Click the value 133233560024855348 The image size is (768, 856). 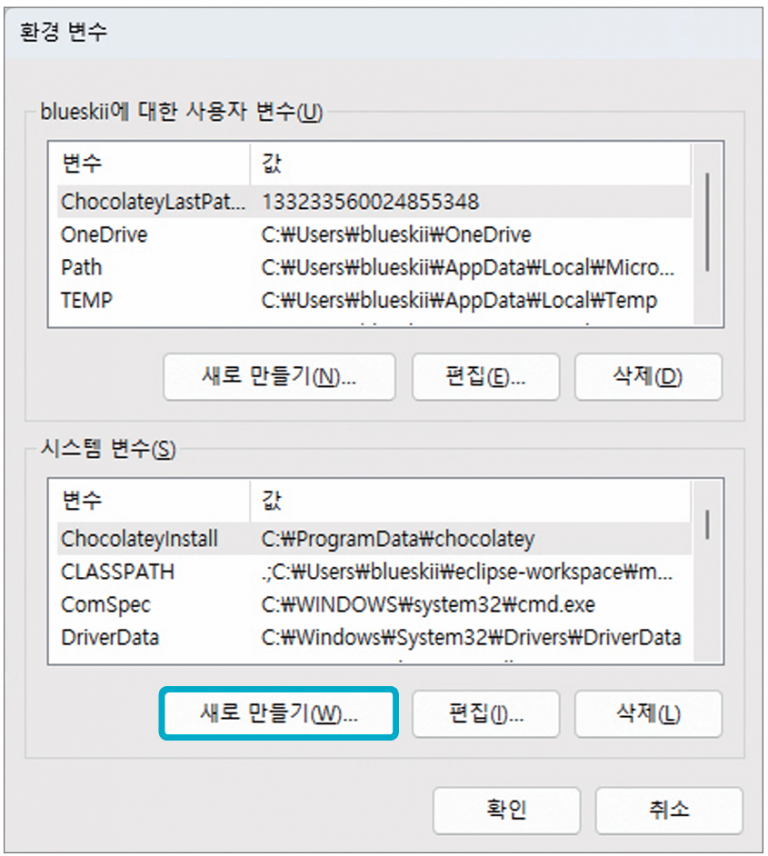(x=371, y=202)
